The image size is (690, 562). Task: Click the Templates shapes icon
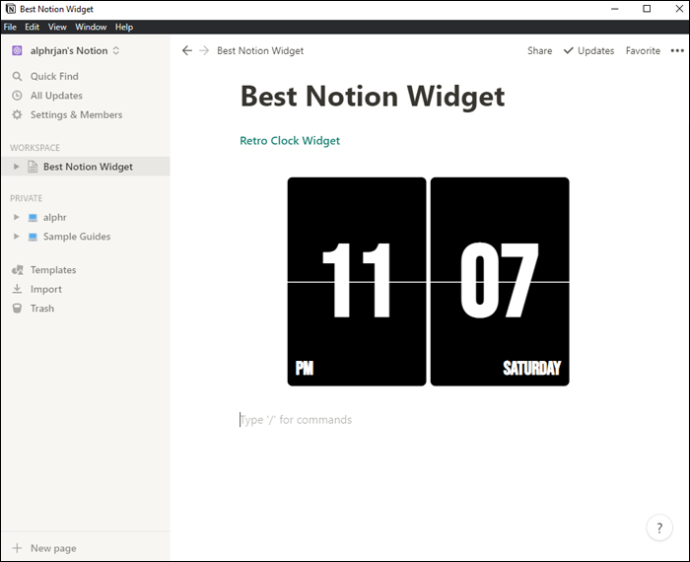click(x=18, y=270)
